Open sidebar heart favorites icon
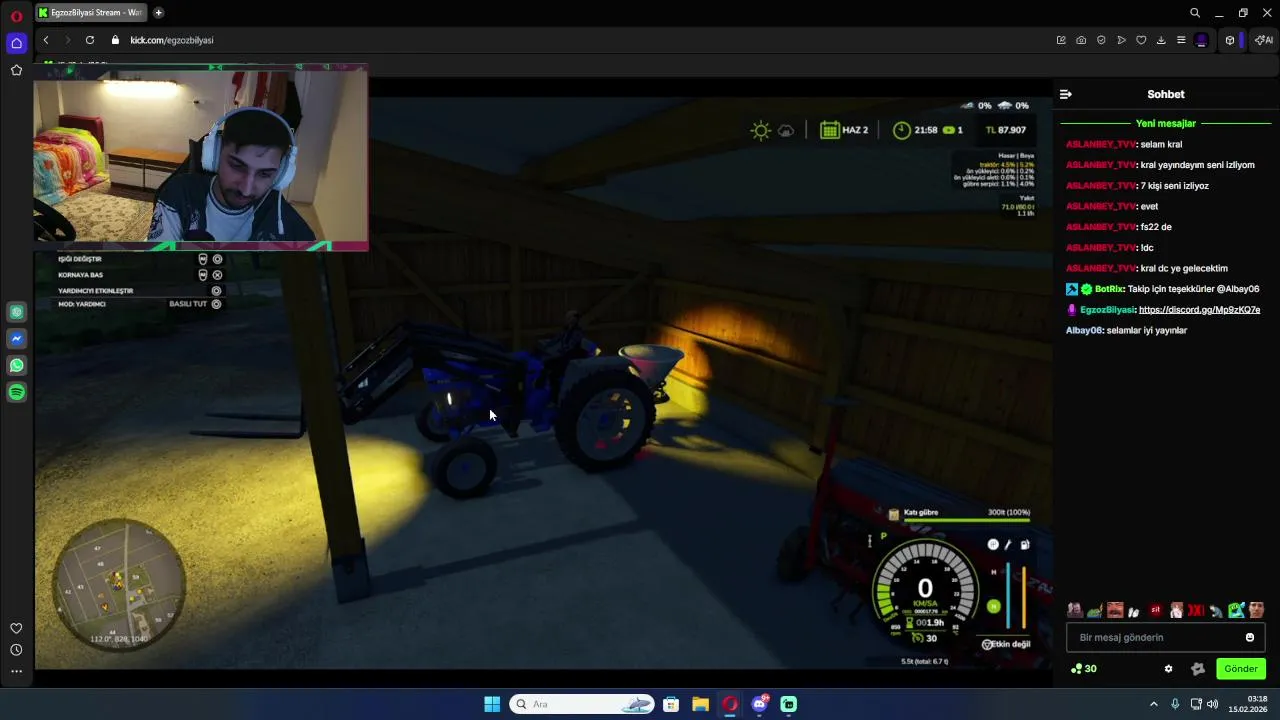Viewport: 1280px width, 720px height. point(16,628)
